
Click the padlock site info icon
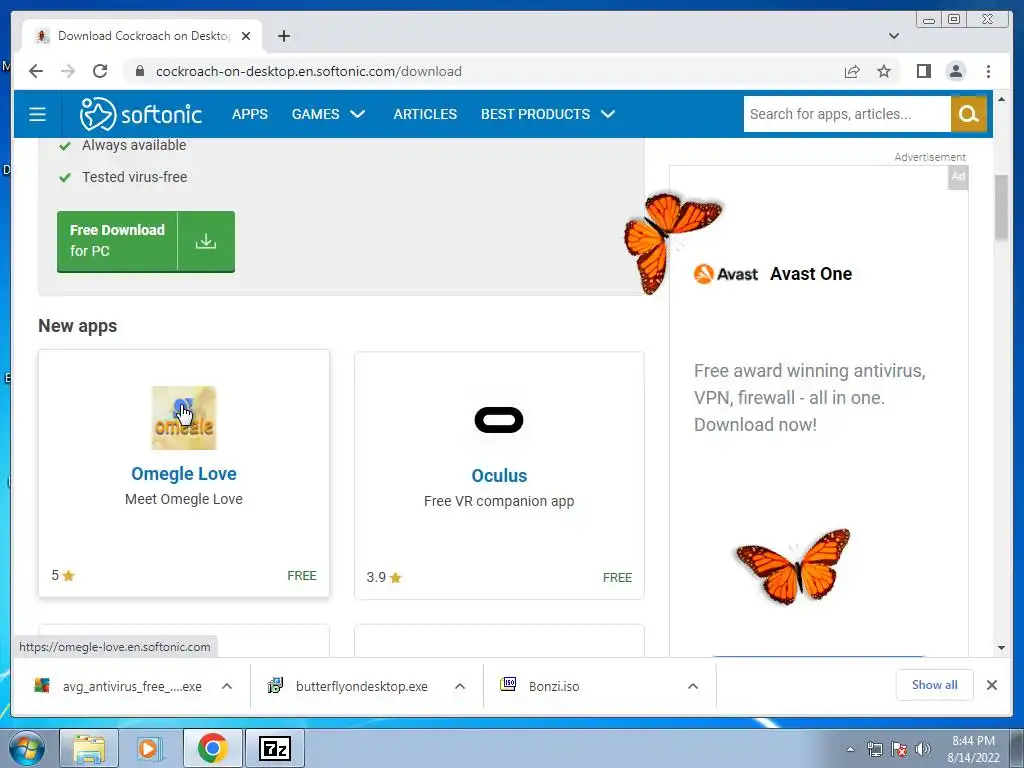click(139, 71)
